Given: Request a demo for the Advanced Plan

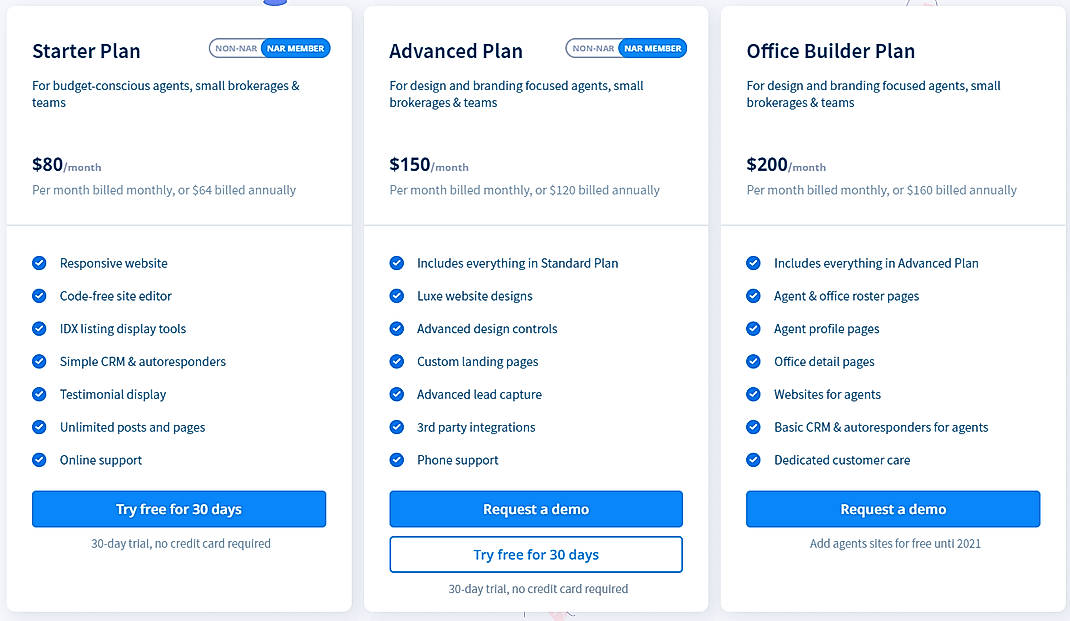Looking at the screenshot, I should (536, 508).
